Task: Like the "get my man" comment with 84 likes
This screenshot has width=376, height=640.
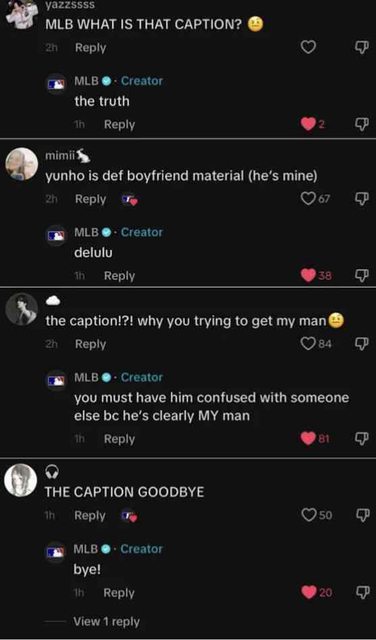Action: point(308,344)
